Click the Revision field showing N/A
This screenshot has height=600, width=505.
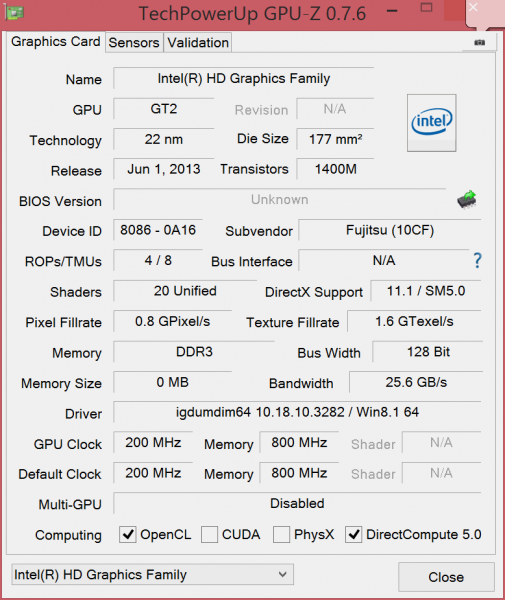335,109
